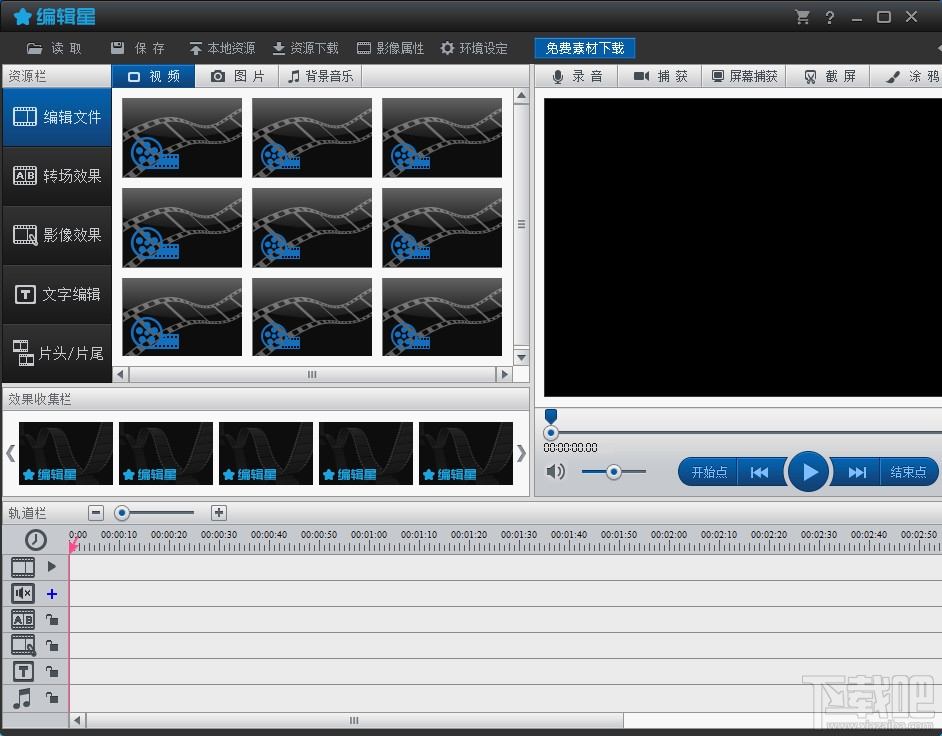Screen dimensions: 942x736
Task: Switch to the 背景音乐 music tab
Action: (x=320, y=76)
